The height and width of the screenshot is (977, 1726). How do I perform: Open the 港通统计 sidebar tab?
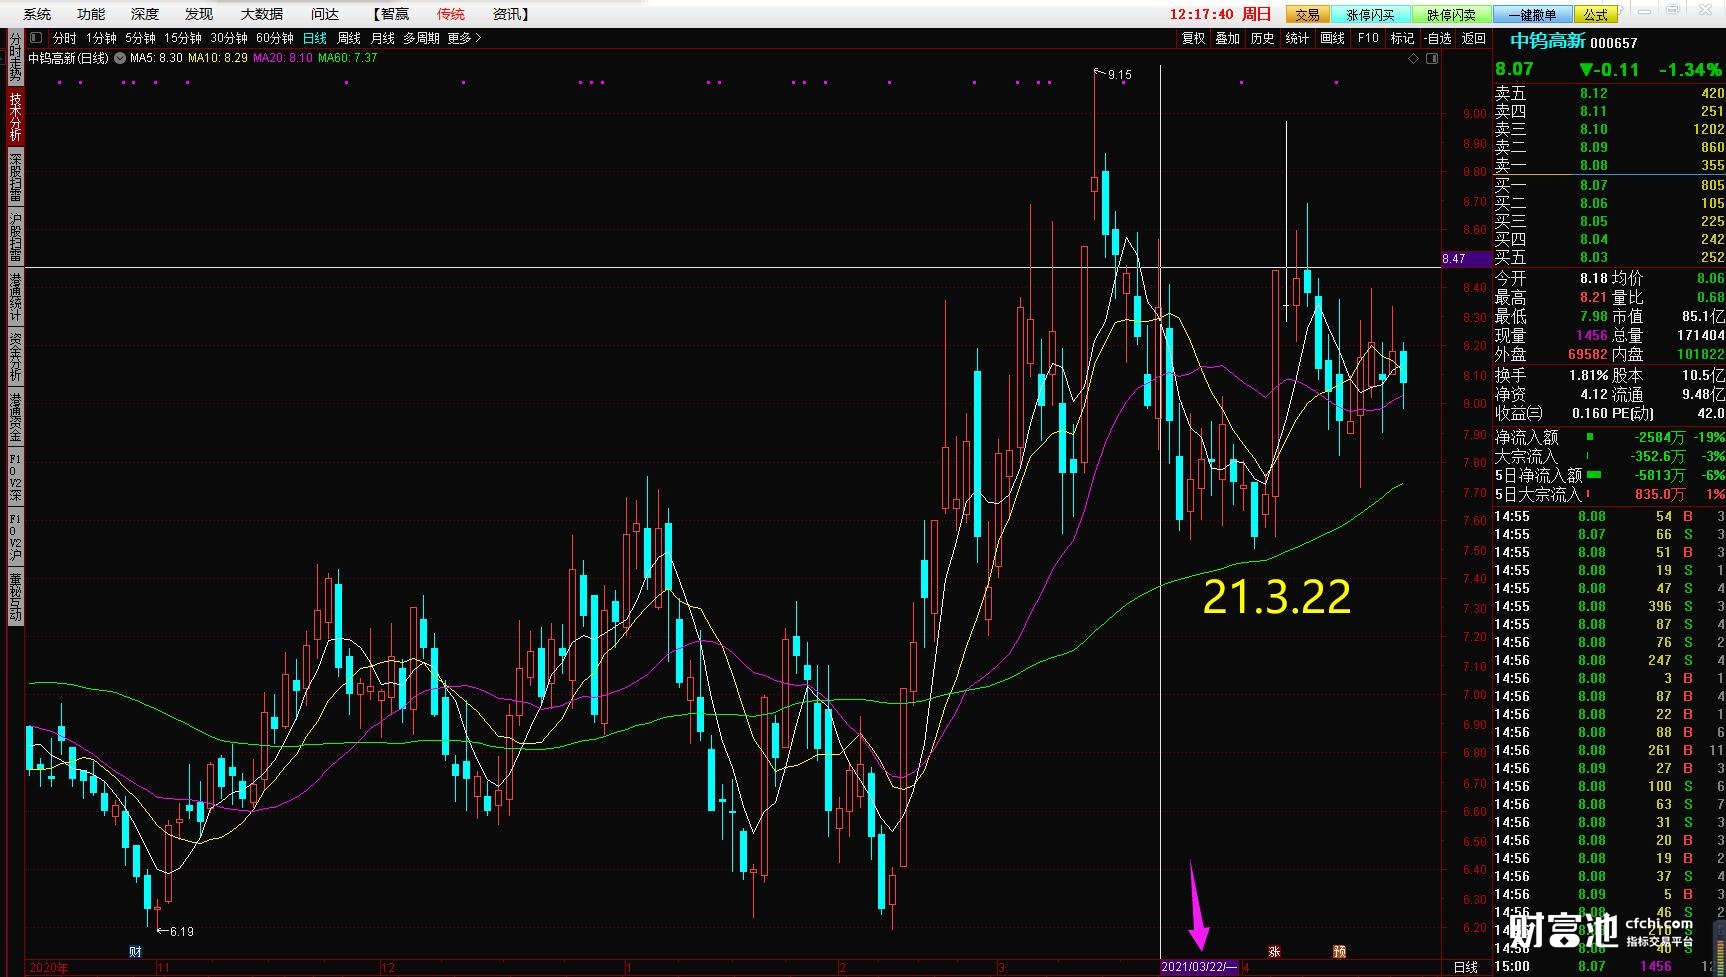click(x=15, y=298)
